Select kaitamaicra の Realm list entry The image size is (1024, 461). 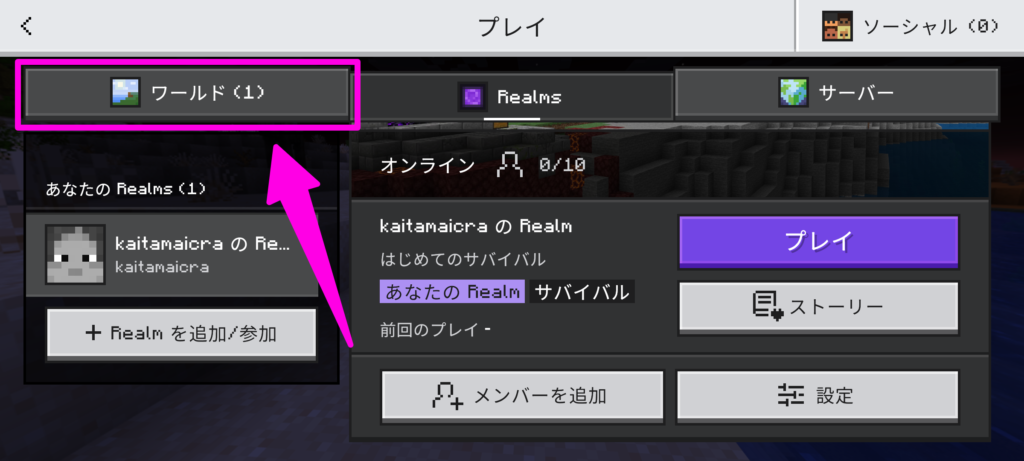(x=172, y=254)
